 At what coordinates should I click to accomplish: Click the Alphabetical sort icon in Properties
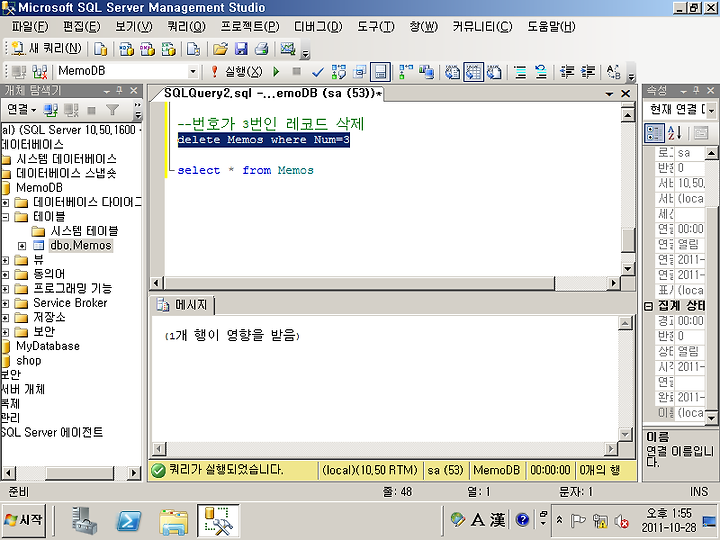[x=675, y=133]
